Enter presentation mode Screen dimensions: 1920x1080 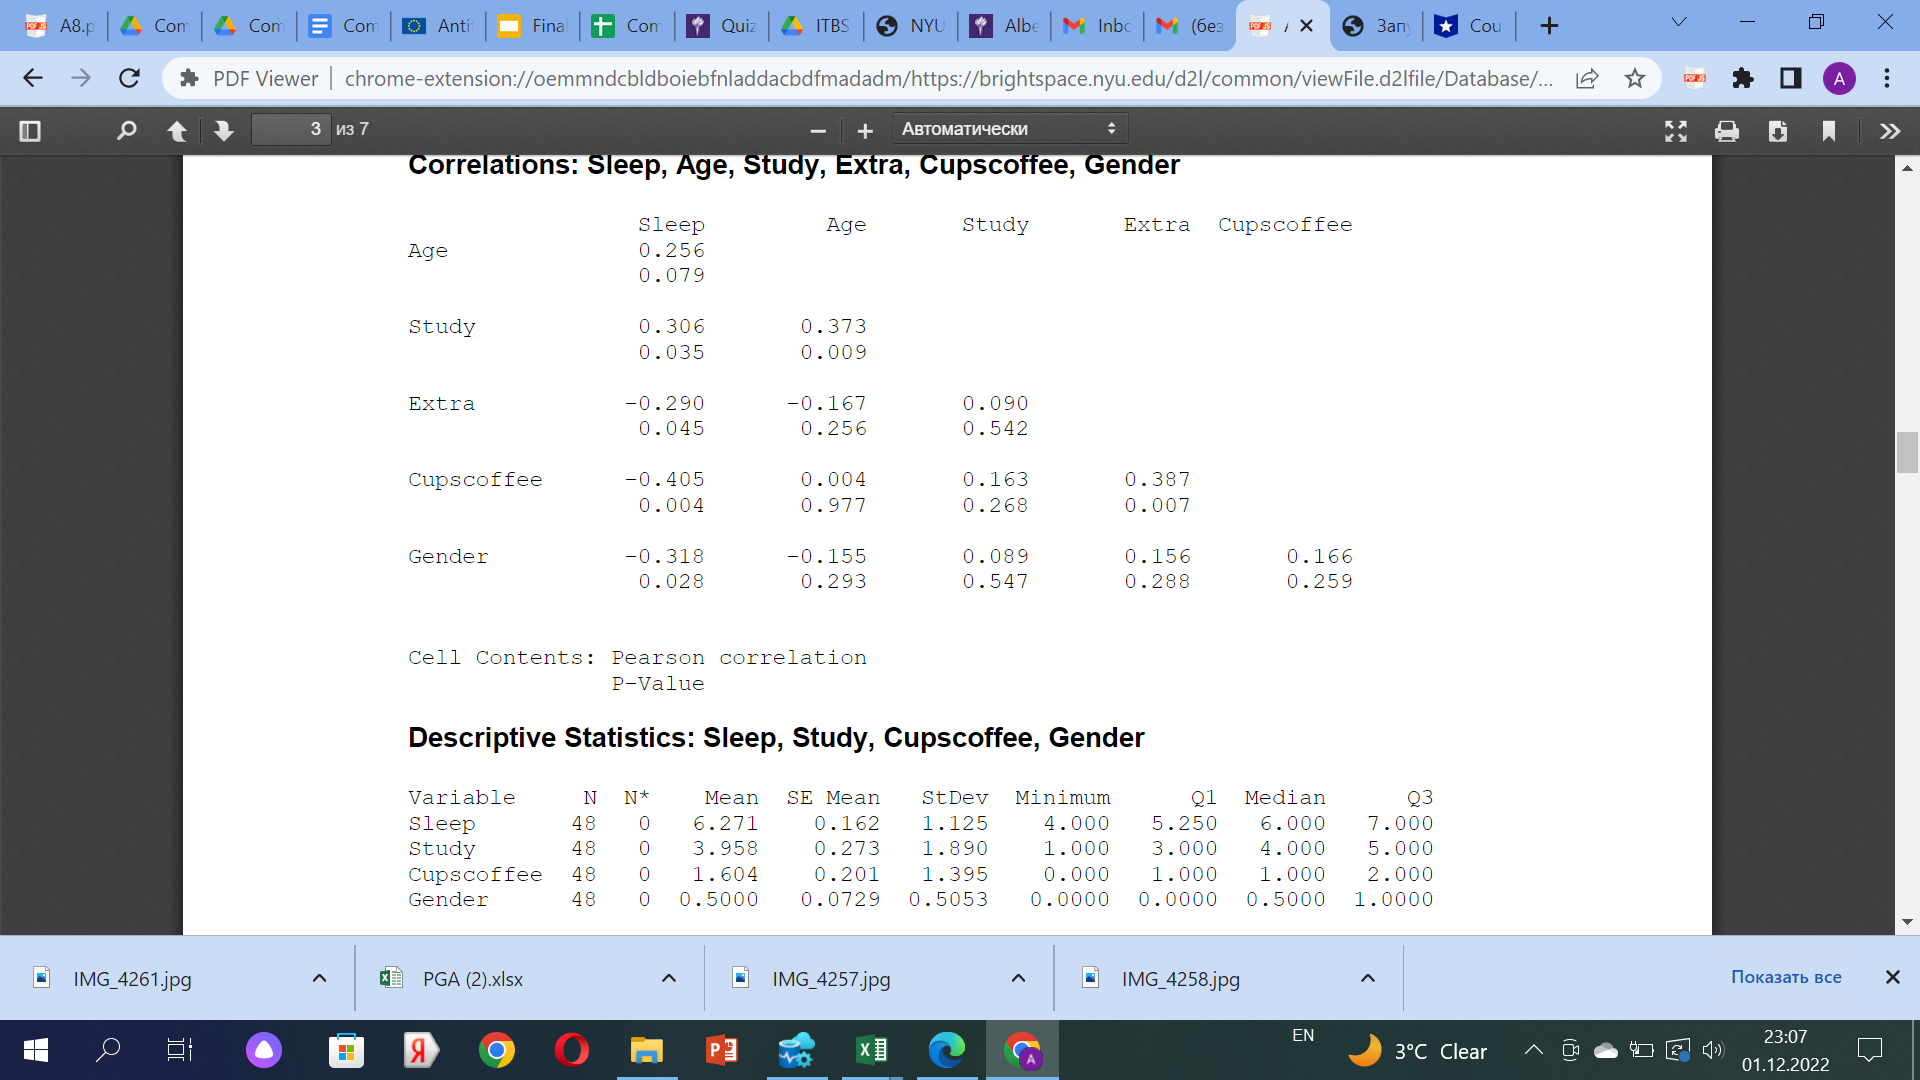[1676, 130]
